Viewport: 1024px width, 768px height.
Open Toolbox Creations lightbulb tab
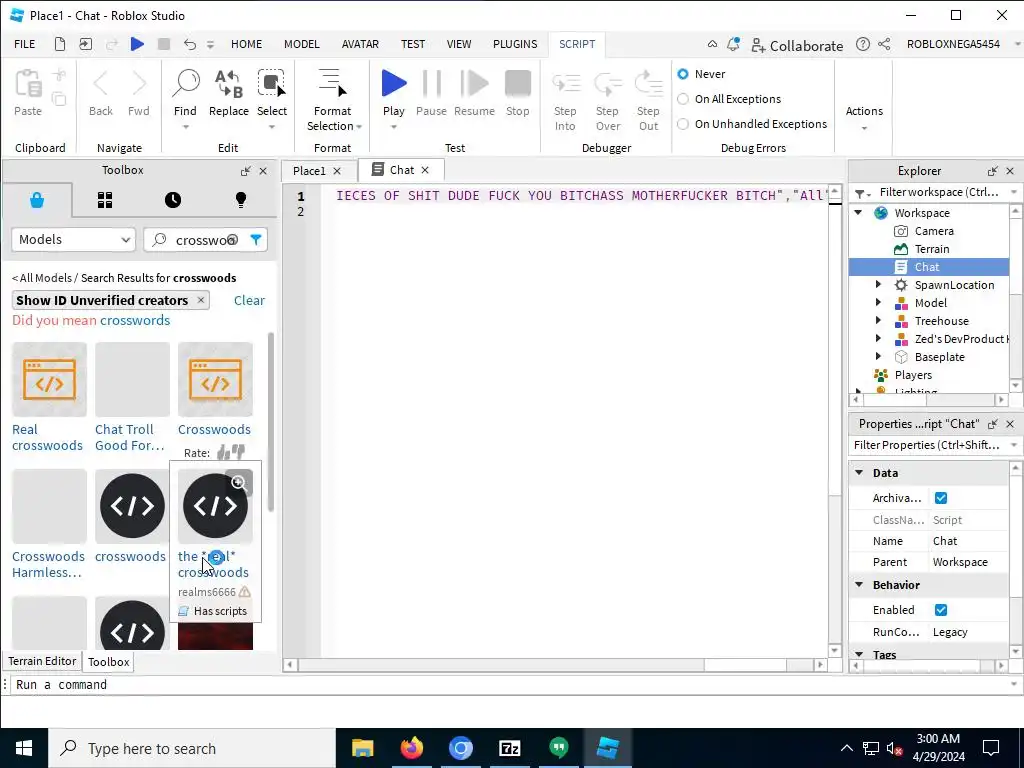[x=241, y=200]
